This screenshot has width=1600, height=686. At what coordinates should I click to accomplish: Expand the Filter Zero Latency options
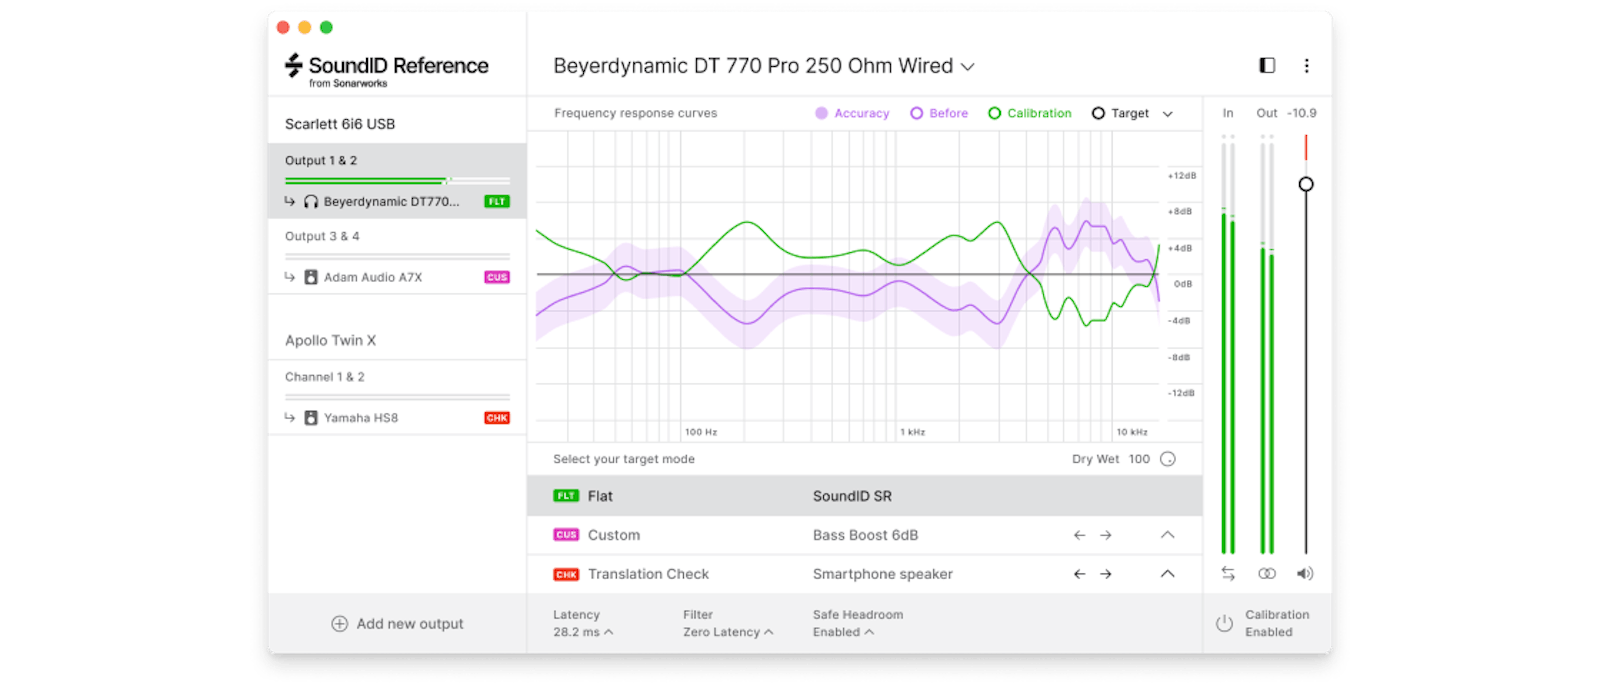pos(727,632)
